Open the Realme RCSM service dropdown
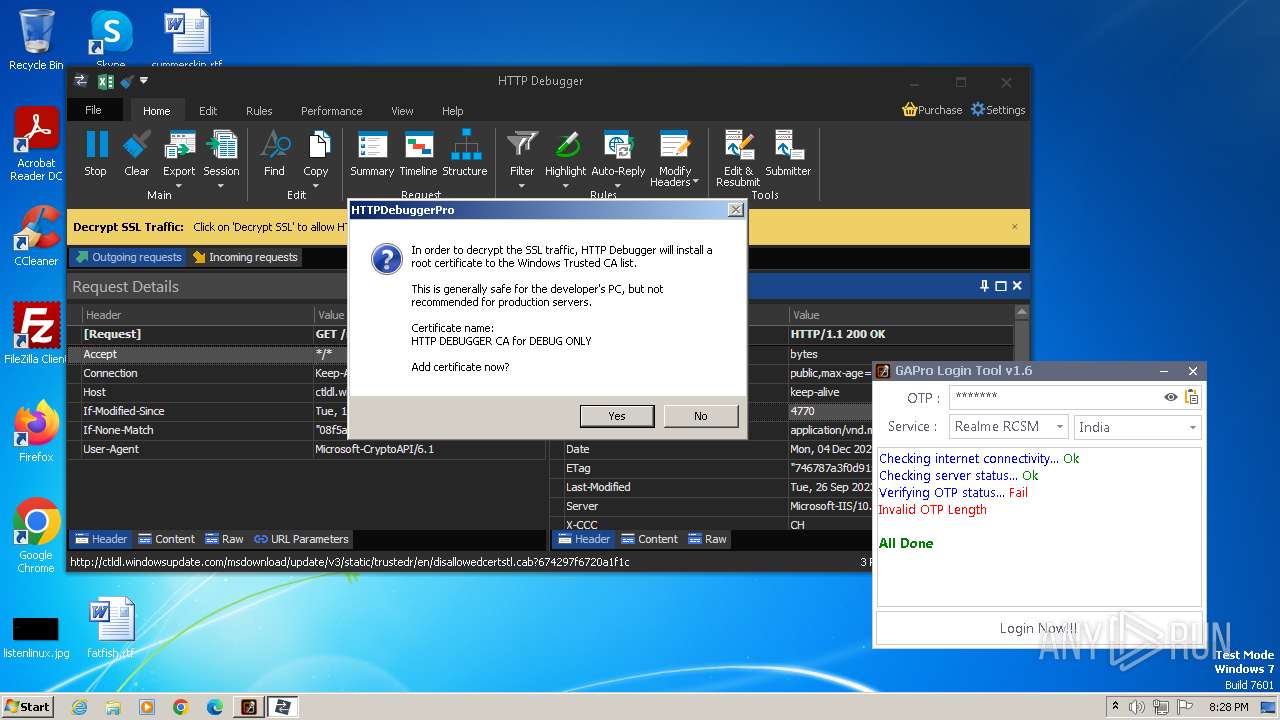 [x=1008, y=427]
